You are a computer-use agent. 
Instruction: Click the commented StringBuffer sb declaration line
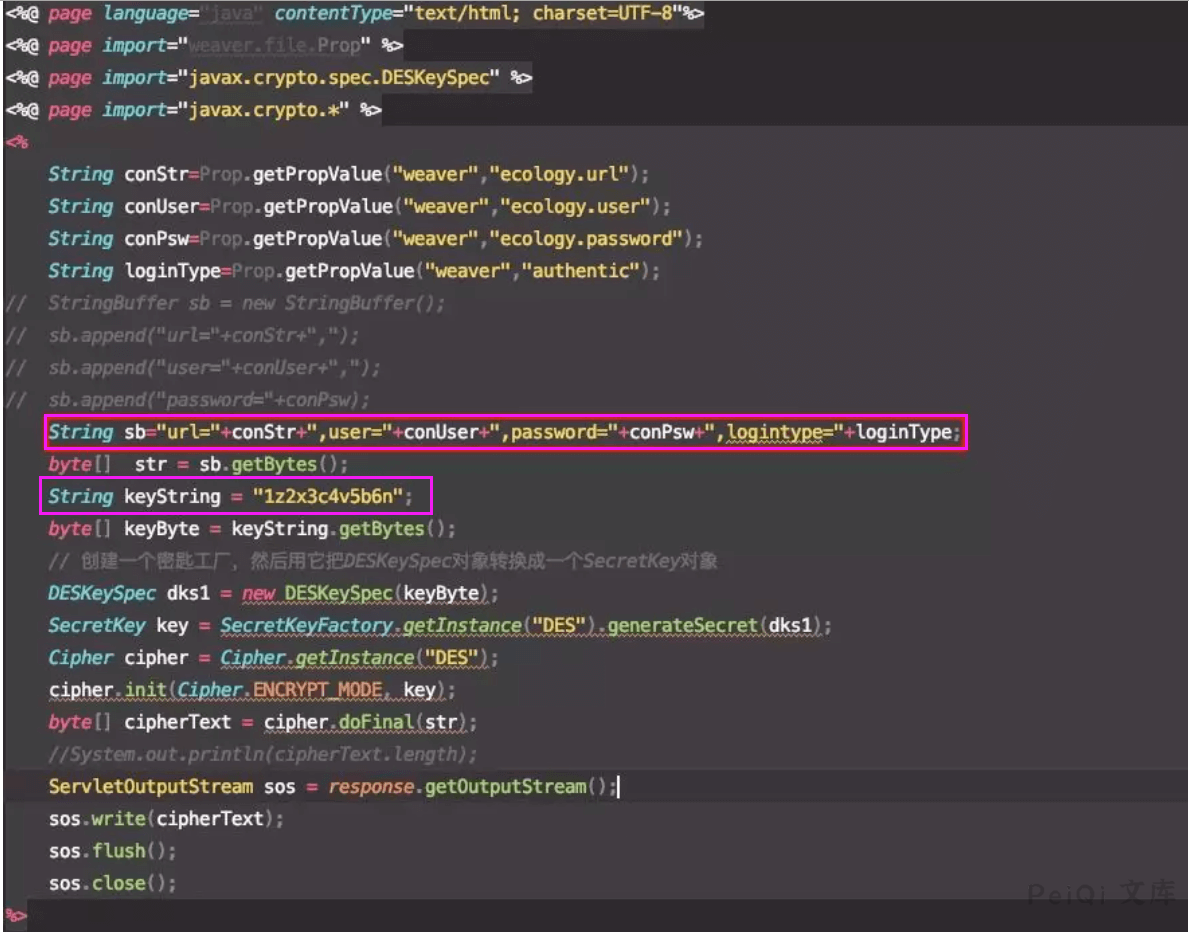coord(246,303)
